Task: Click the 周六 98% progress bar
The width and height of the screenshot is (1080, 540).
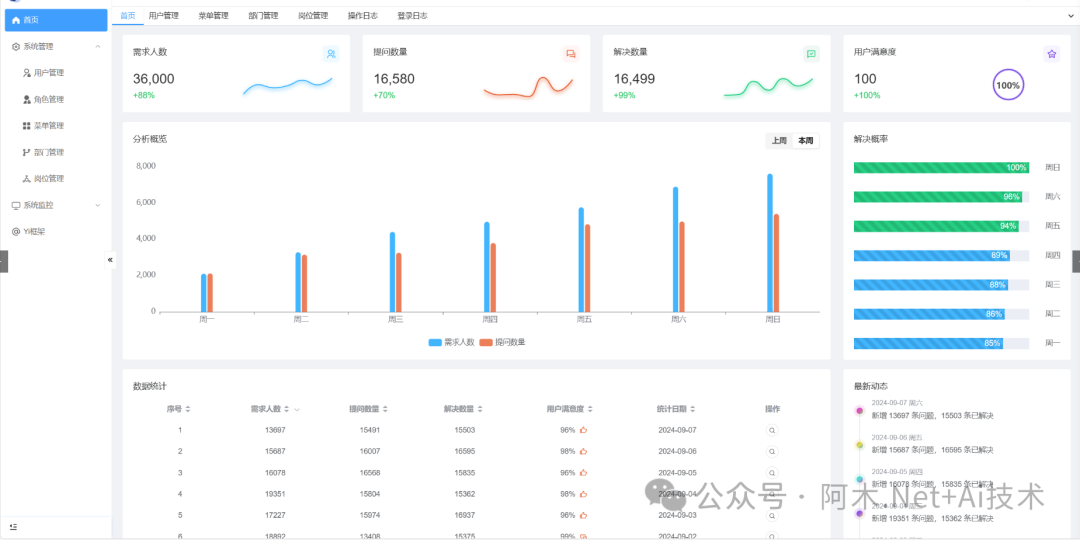Action: (941, 197)
